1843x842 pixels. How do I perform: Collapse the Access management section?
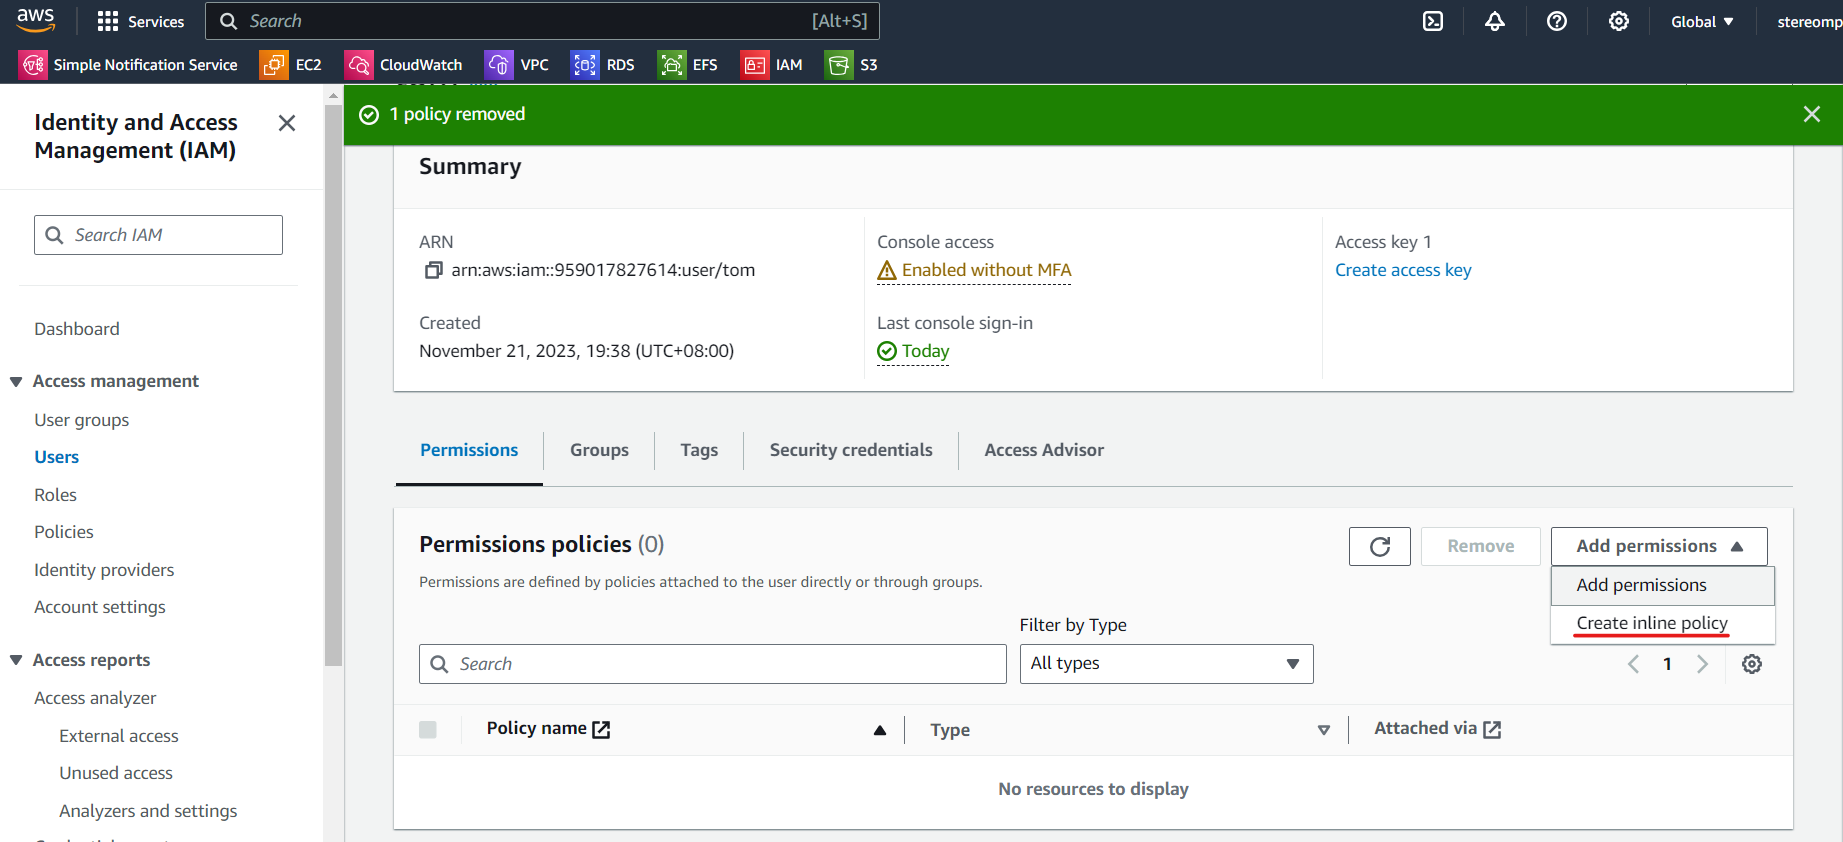tap(16, 382)
